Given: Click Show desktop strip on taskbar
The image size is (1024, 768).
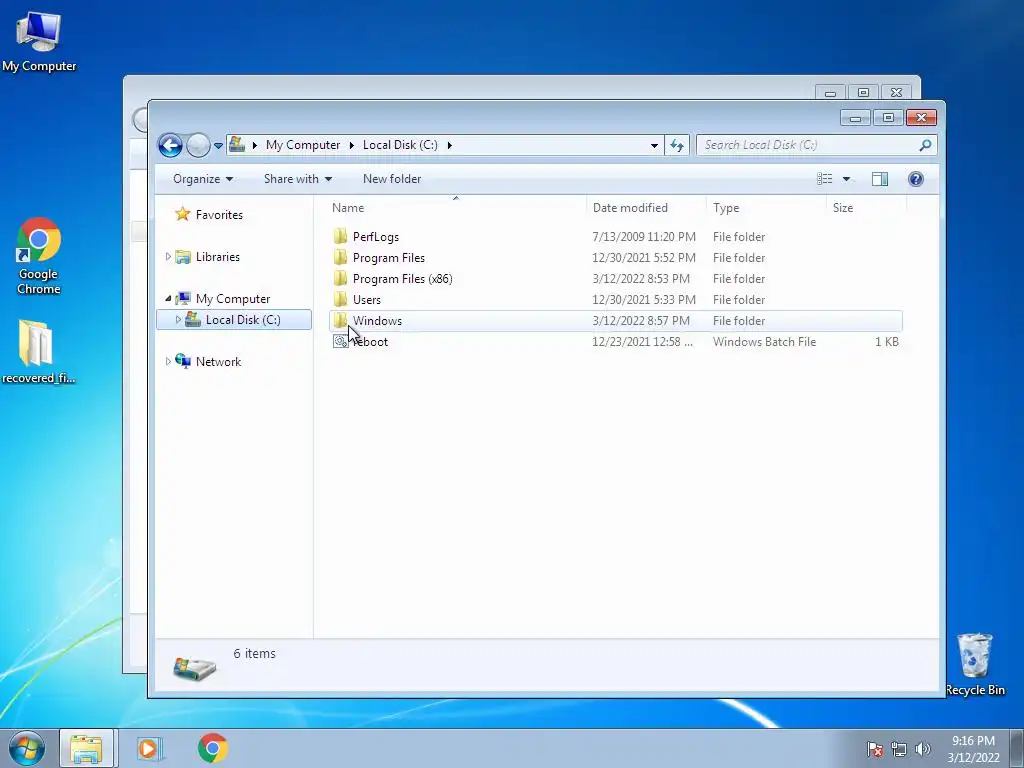Looking at the screenshot, I should click(x=1017, y=748).
